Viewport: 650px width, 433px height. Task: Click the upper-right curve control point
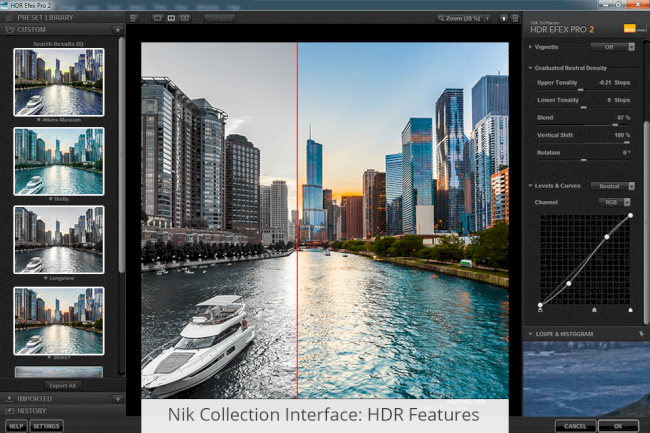pyautogui.click(x=607, y=237)
